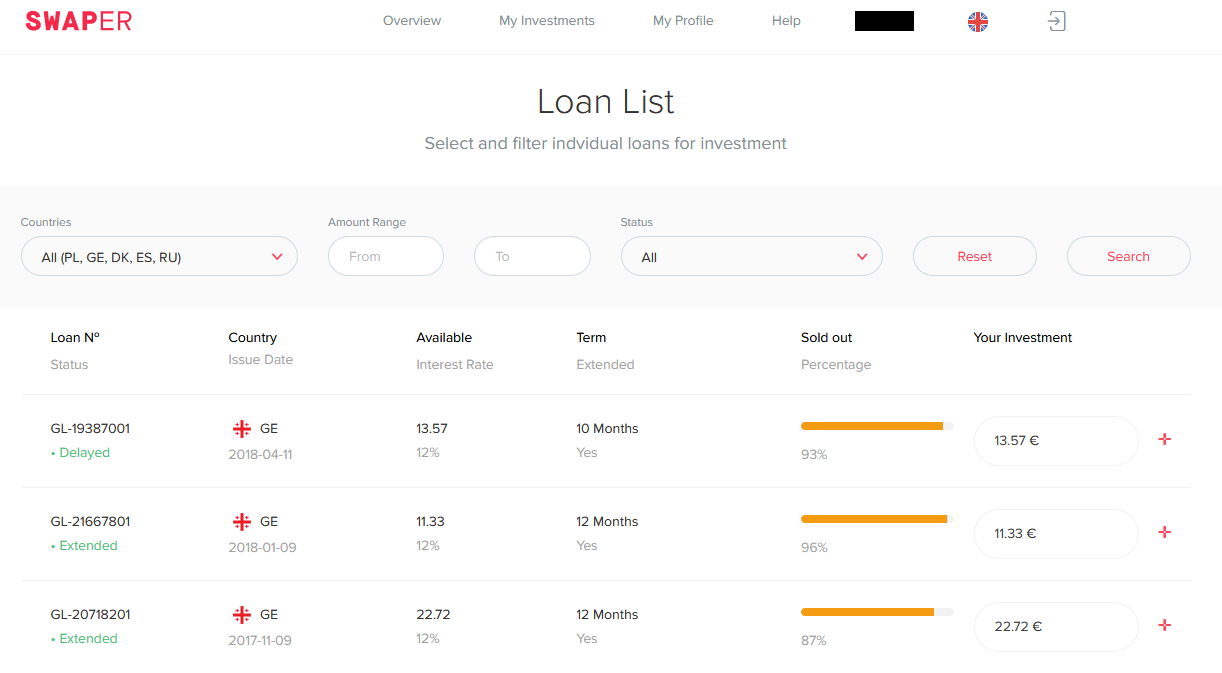Viewport: 1222px width, 673px height.
Task: Click investment amount field showing 11.33 €
Action: [x=1055, y=534]
